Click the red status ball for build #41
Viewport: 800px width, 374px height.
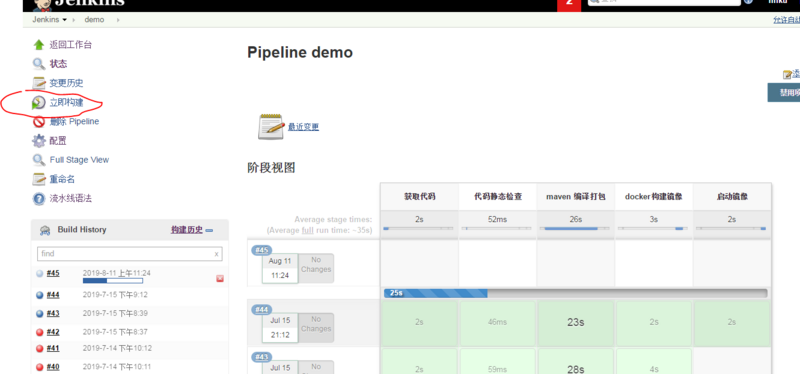[x=40, y=348]
